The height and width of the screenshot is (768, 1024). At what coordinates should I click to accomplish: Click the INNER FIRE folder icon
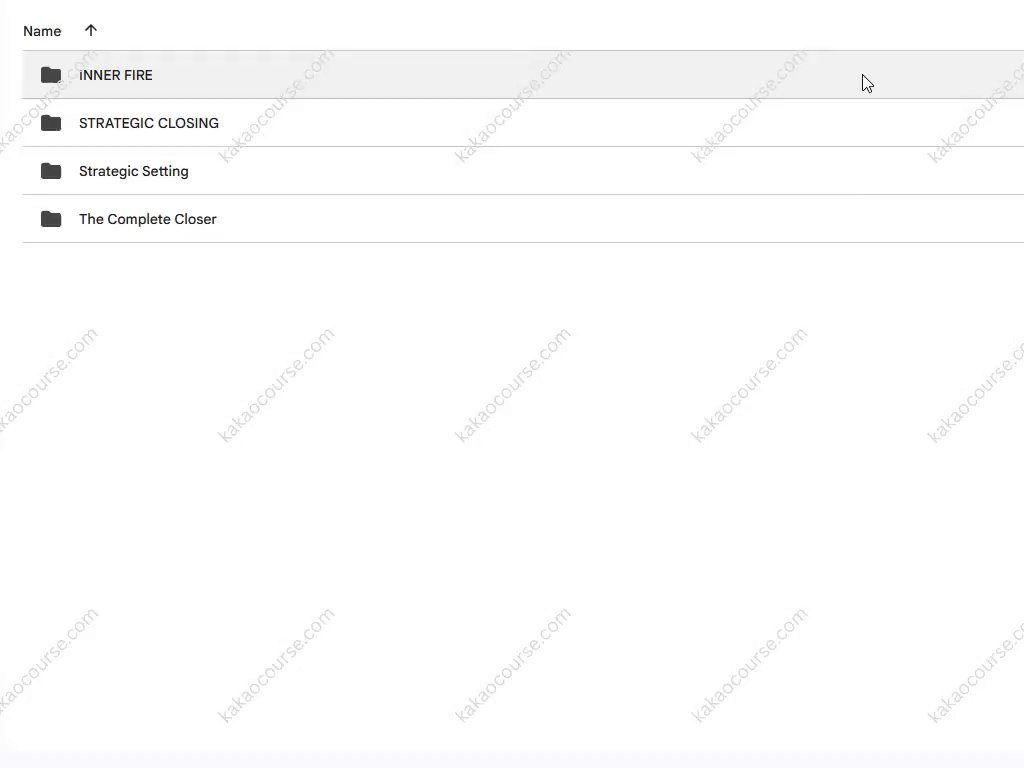(x=51, y=75)
